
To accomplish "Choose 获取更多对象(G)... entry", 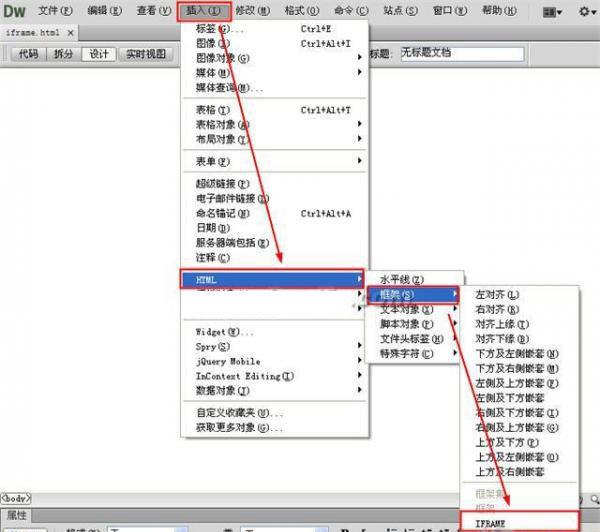I will click(275, 428).
